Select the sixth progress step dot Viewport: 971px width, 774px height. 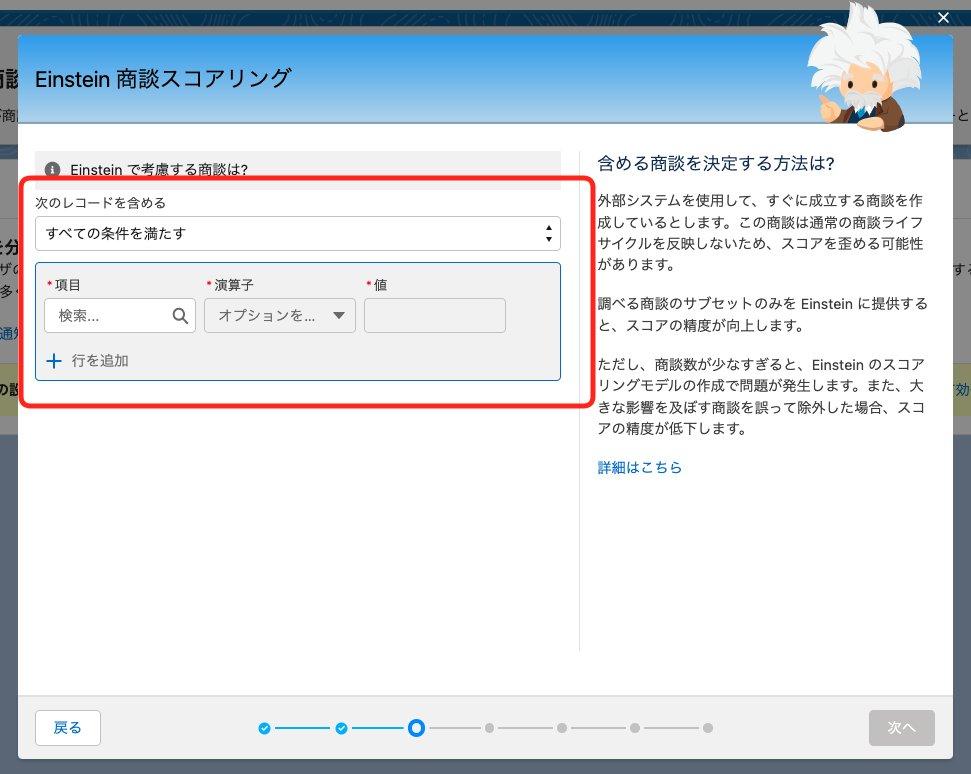coord(635,728)
